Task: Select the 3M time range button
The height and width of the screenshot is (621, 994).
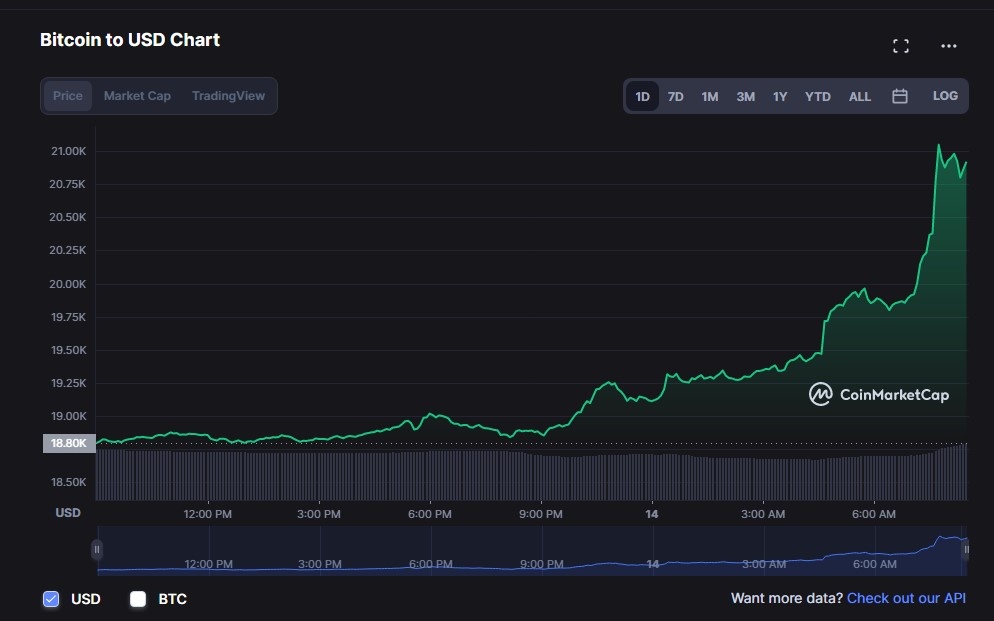Action: tap(745, 95)
